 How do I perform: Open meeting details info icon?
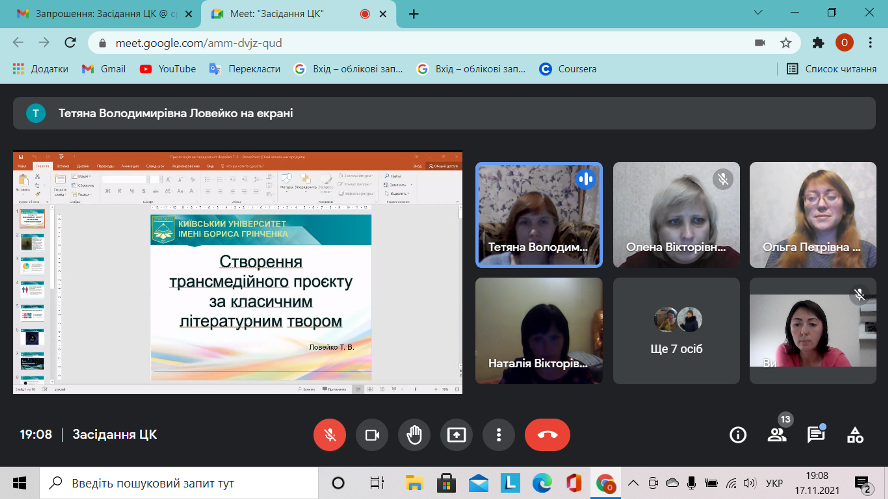tap(737, 435)
